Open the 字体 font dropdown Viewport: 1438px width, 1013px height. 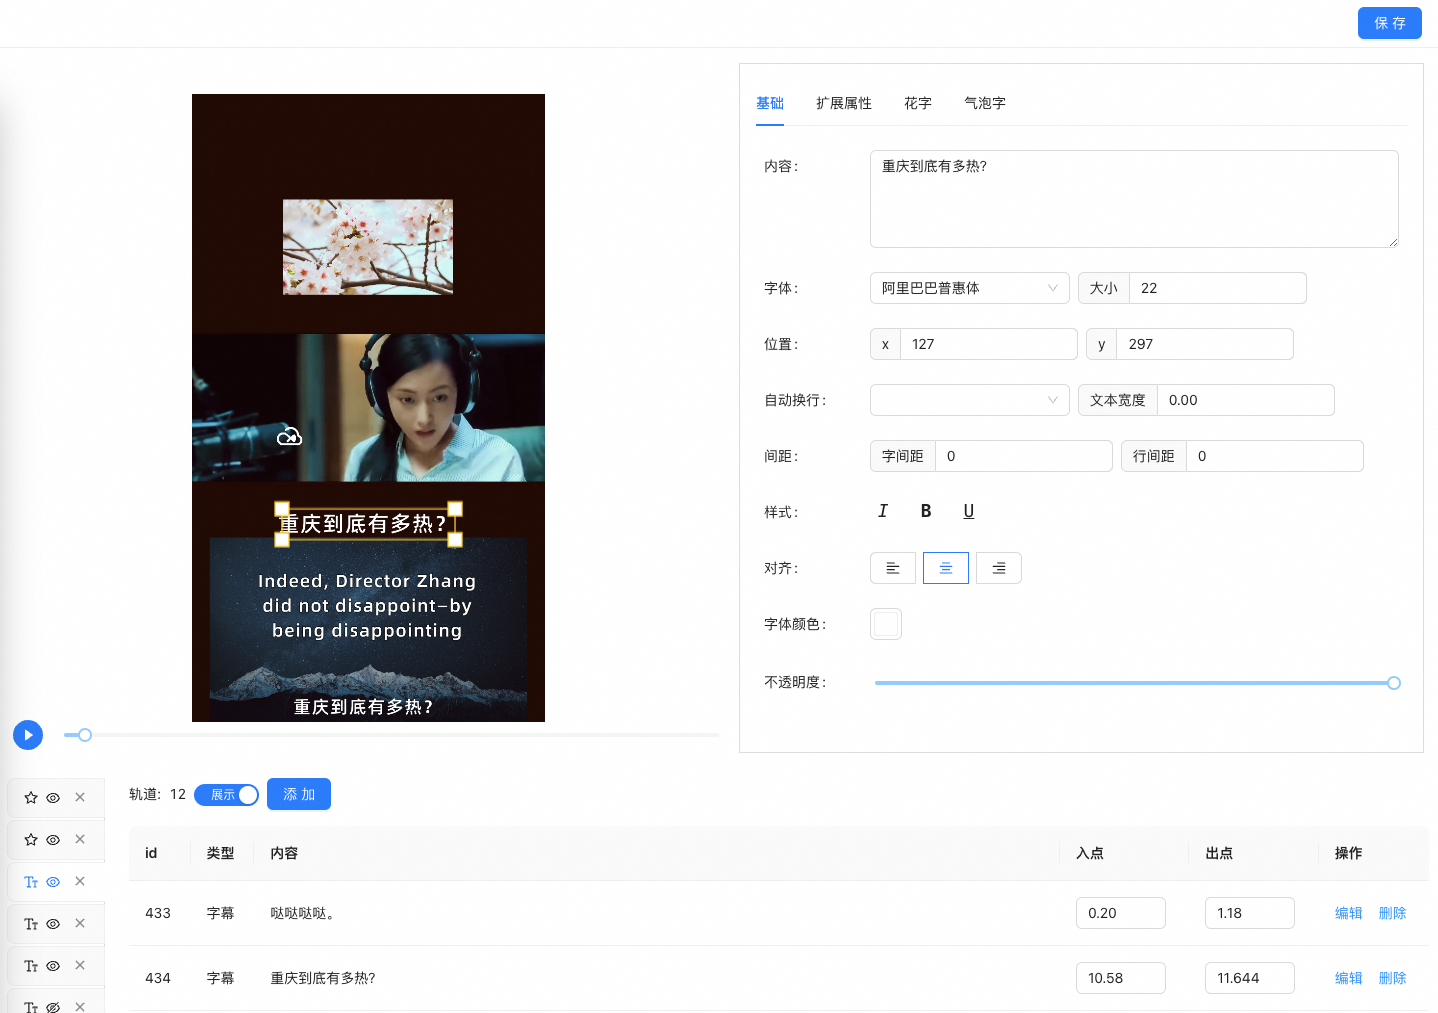click(969, 288)
